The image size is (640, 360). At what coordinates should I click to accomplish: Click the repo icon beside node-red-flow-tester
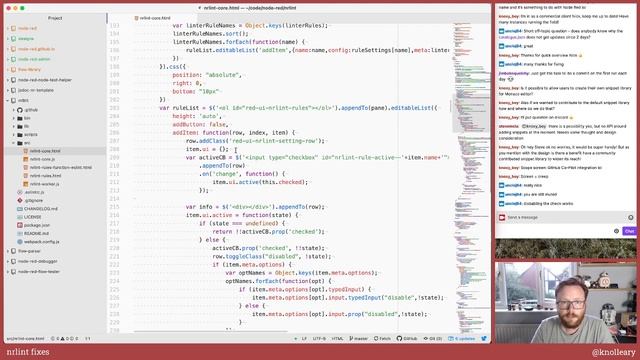point(13,271)
